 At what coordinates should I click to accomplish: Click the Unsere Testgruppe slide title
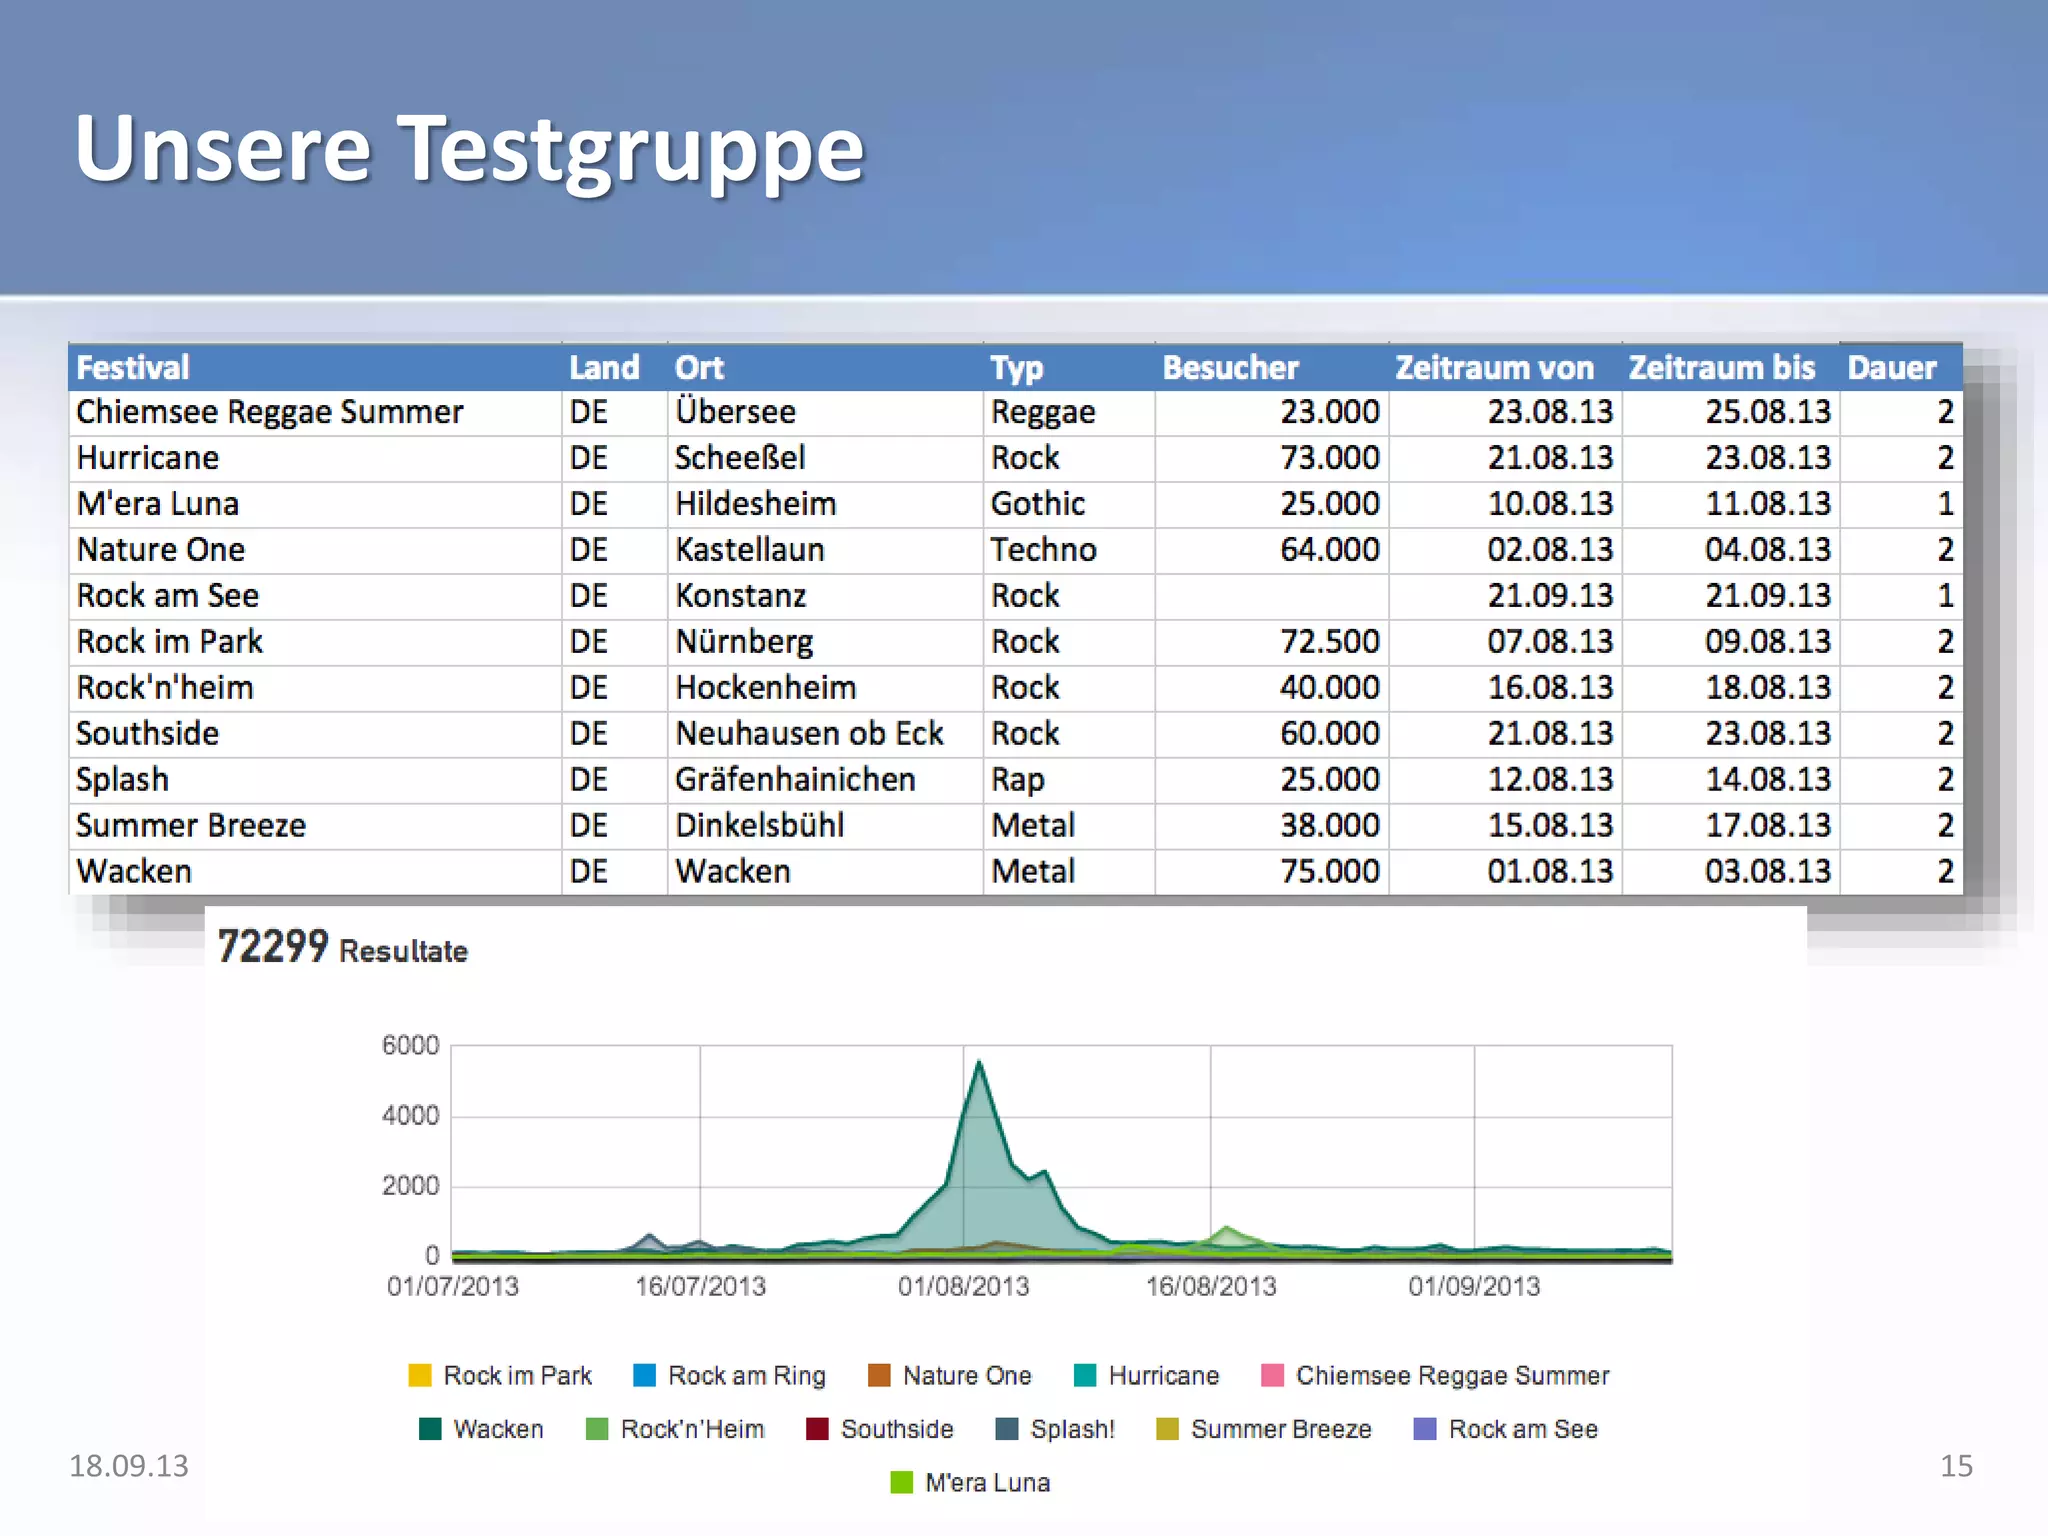tap(469, 152)
